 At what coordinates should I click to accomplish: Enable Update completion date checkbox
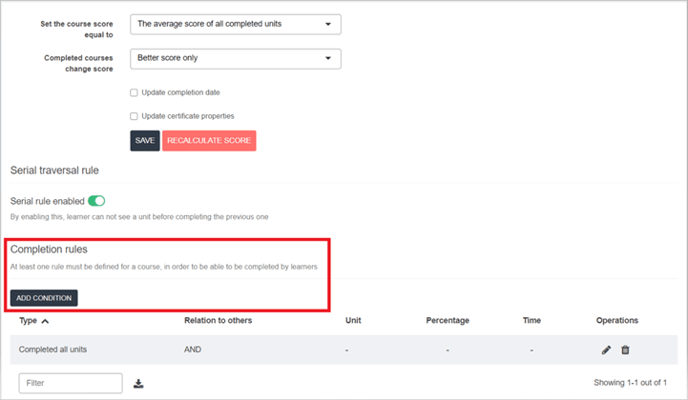[134, 93]
